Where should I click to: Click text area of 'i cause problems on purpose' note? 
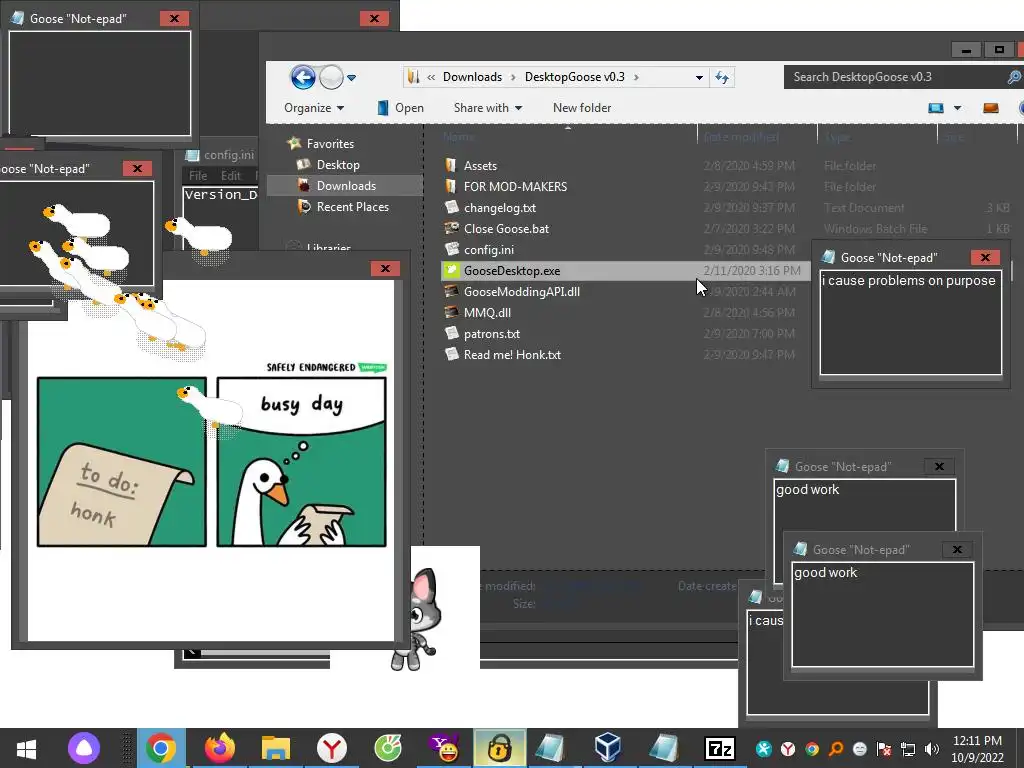[911, 324]
